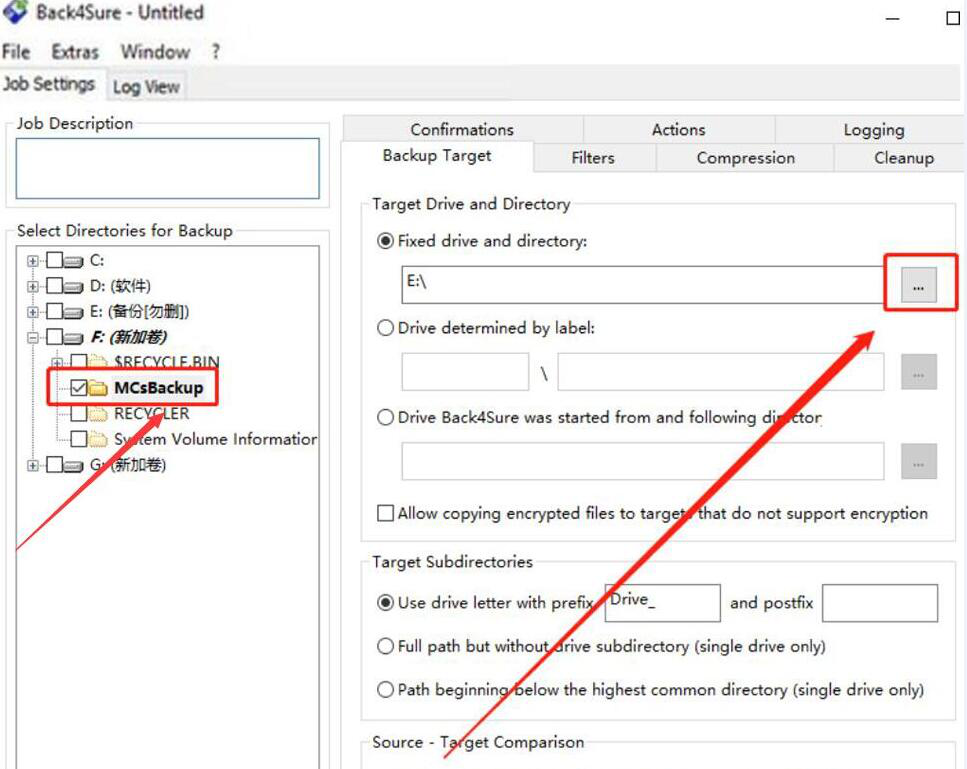Click the F: (新加卷) drive icon
The height and width of the screenshot is (769, 967).
point(73,338)
